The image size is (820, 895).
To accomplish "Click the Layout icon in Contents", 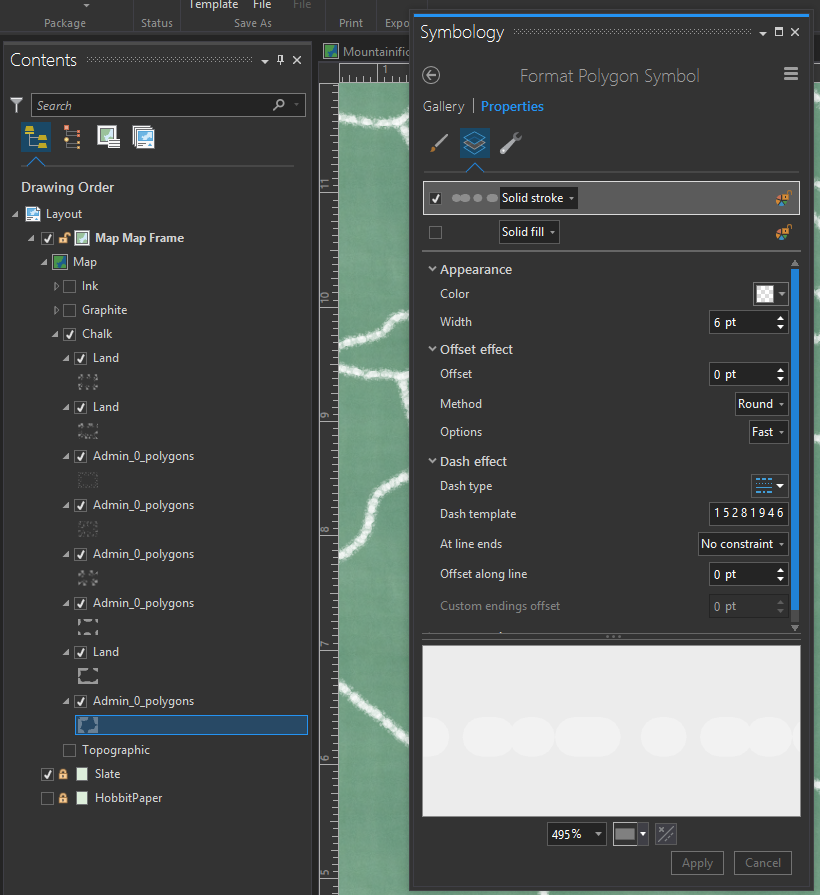I will point(33,214).
